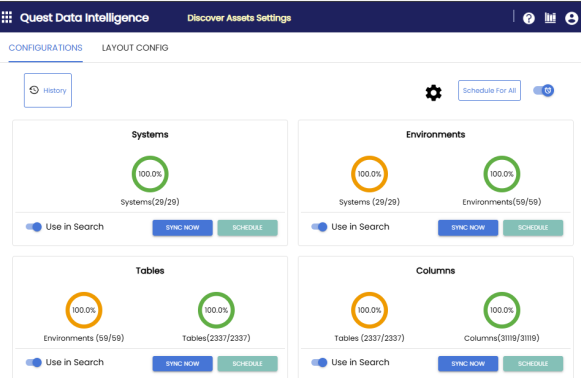
Task: Click orange Tables ring in Columns card
Action: (369, 310)
